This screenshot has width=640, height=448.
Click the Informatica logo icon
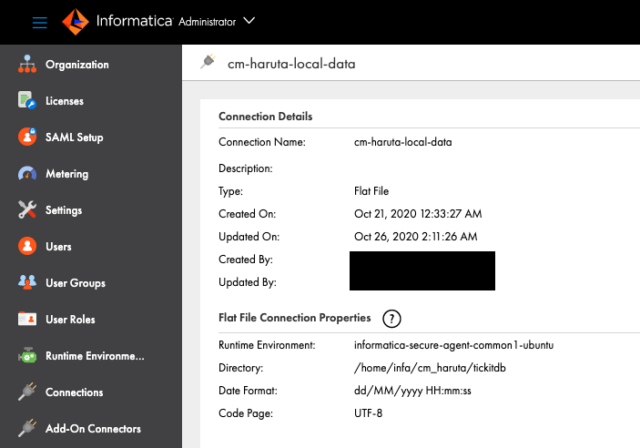pos(76,21)
